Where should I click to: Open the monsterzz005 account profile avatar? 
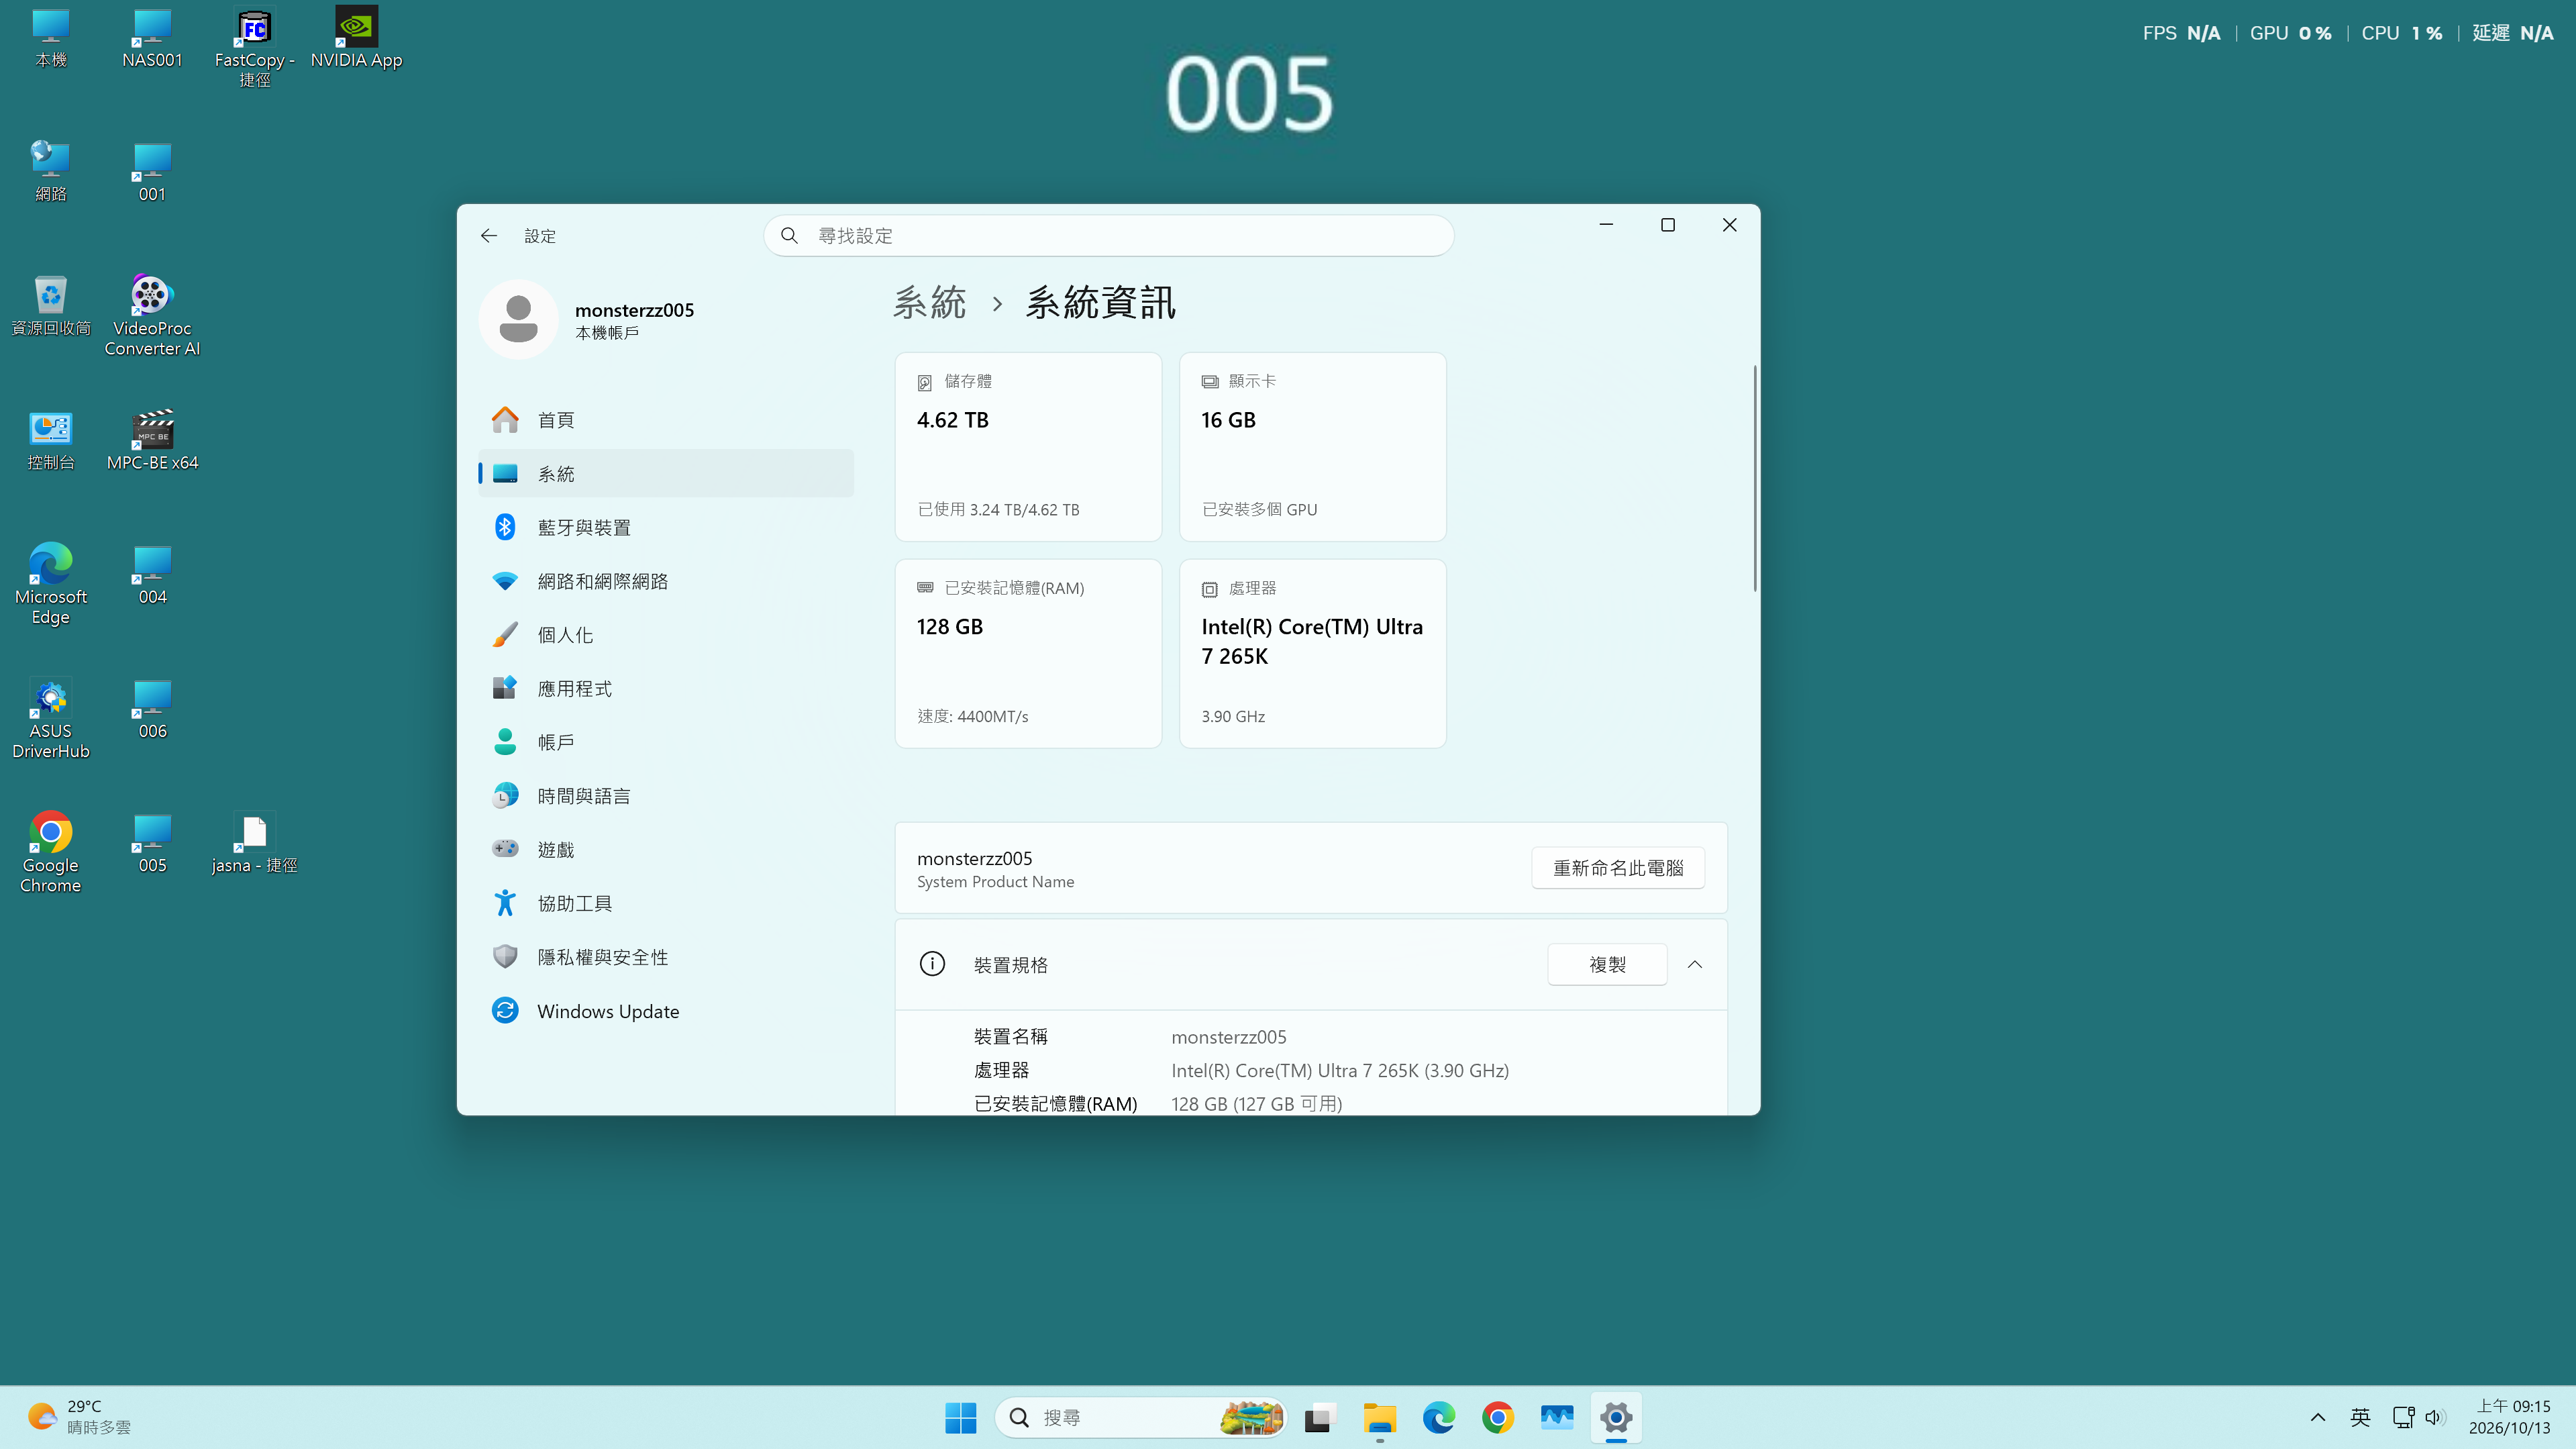tap(518, 319)
